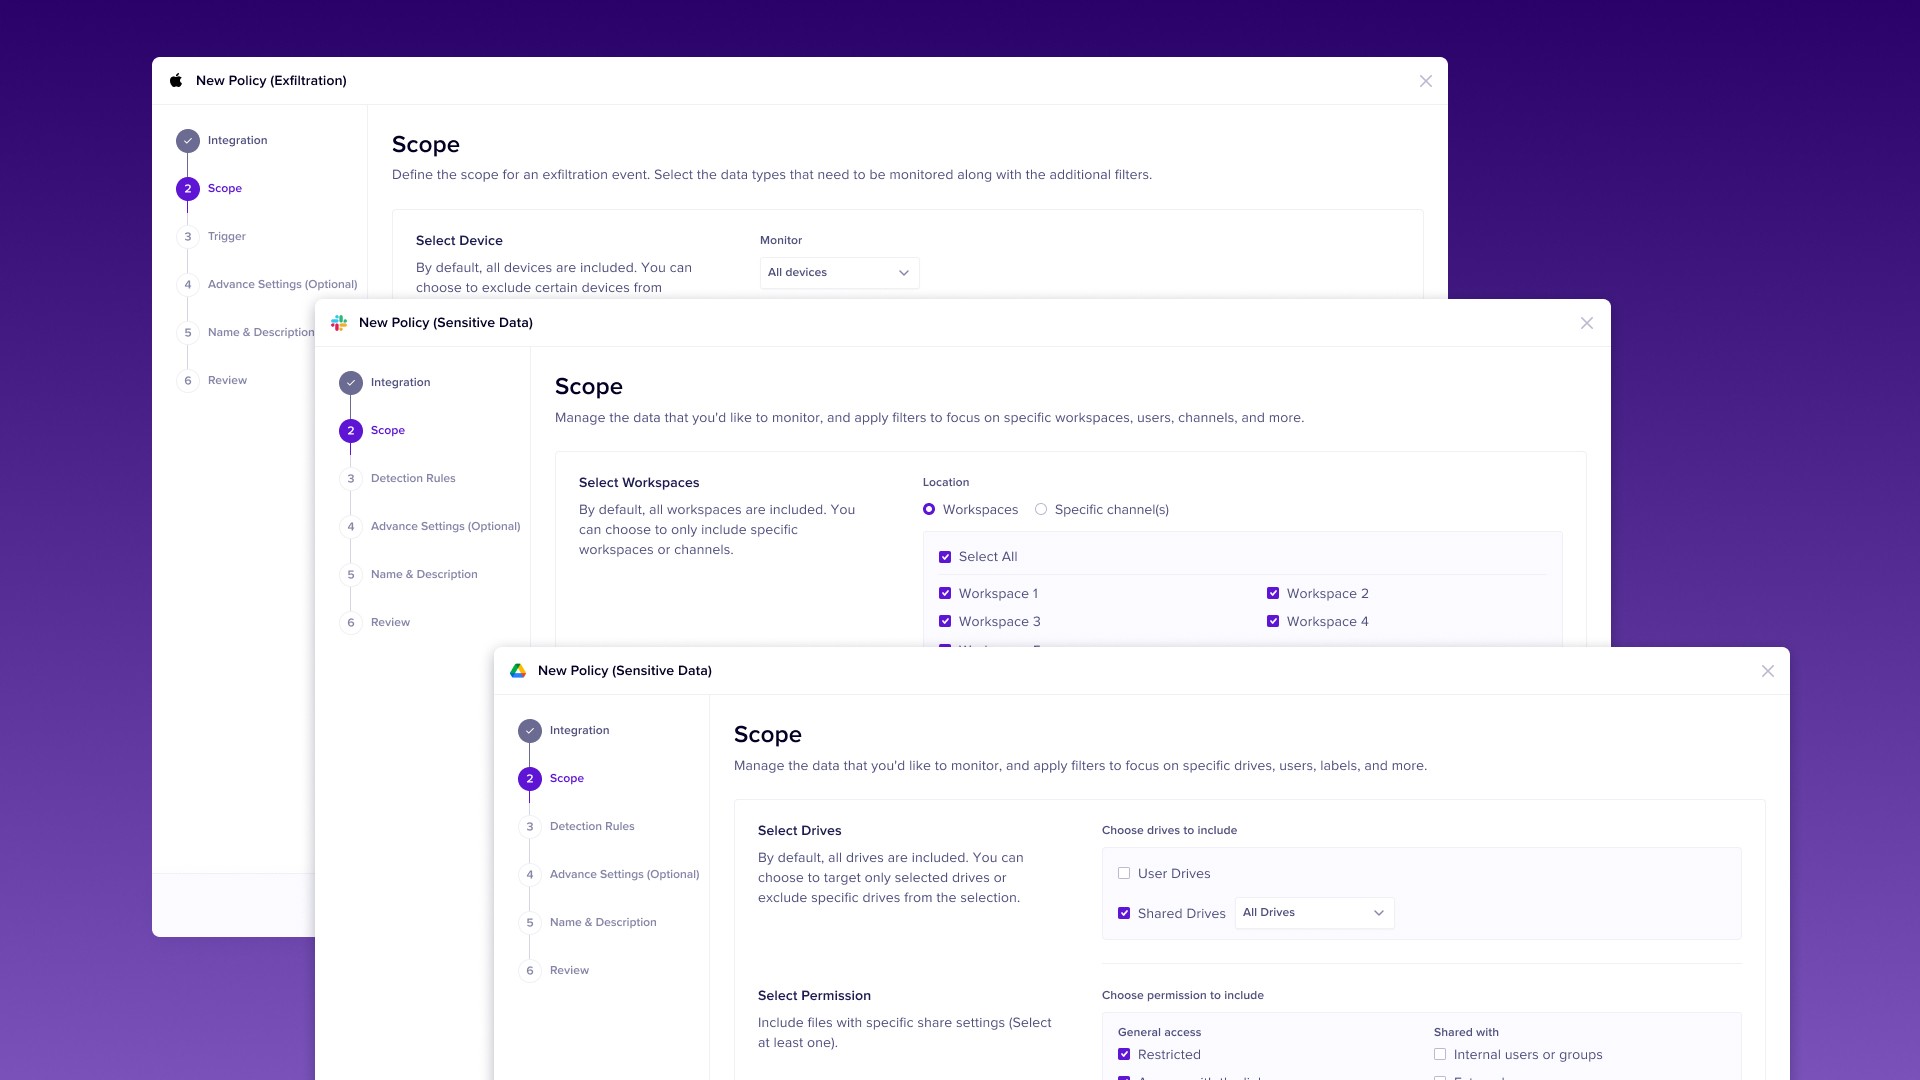The height and width of the screenshot is (1080, 1920).
Task: Click the Scope step label in Exfiltration window
Action: (x=225, y=189)
